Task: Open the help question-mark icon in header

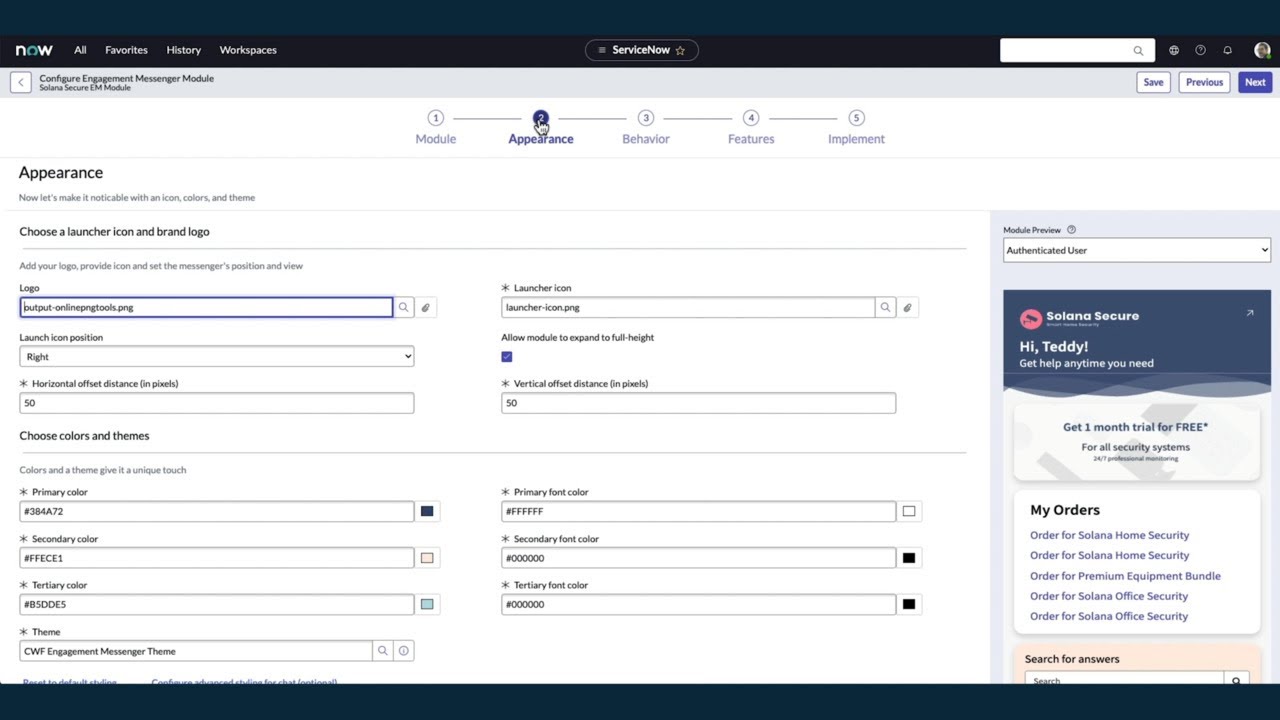Action: pos(1200,50)
